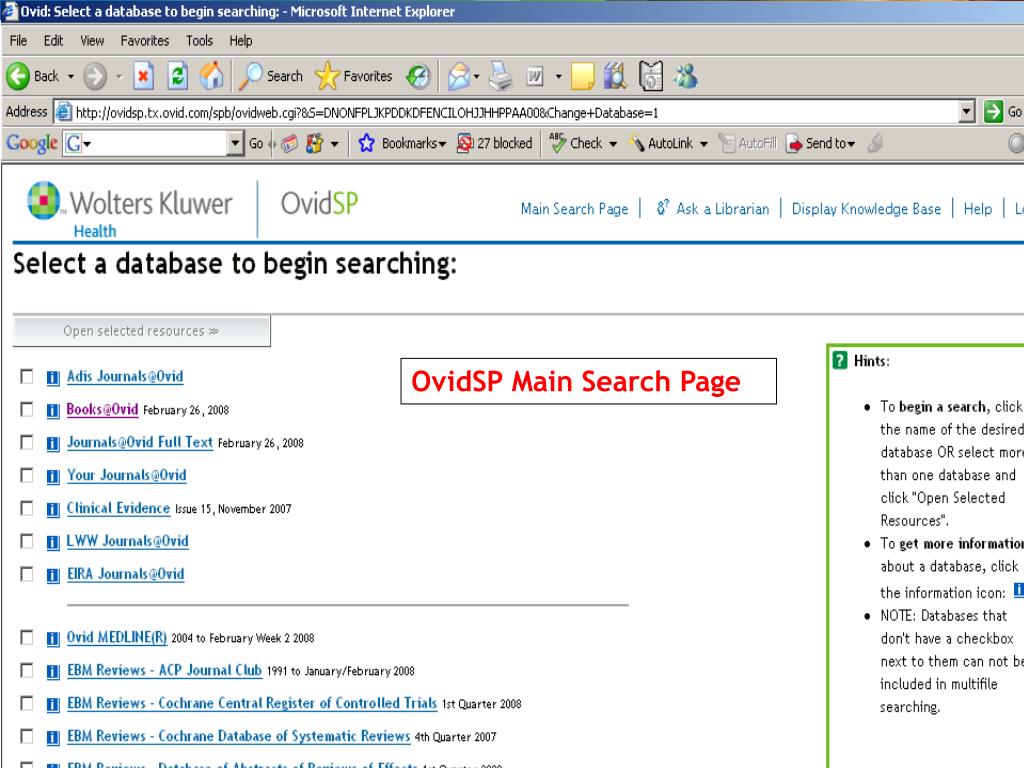Screen dimensions: 1024x768
Task: Expand the Mail button dropdown arrow
Action: (476, 77)
